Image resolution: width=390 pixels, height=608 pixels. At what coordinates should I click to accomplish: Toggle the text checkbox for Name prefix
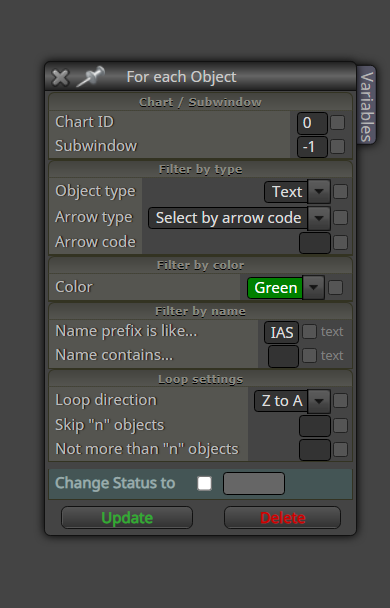309,332
